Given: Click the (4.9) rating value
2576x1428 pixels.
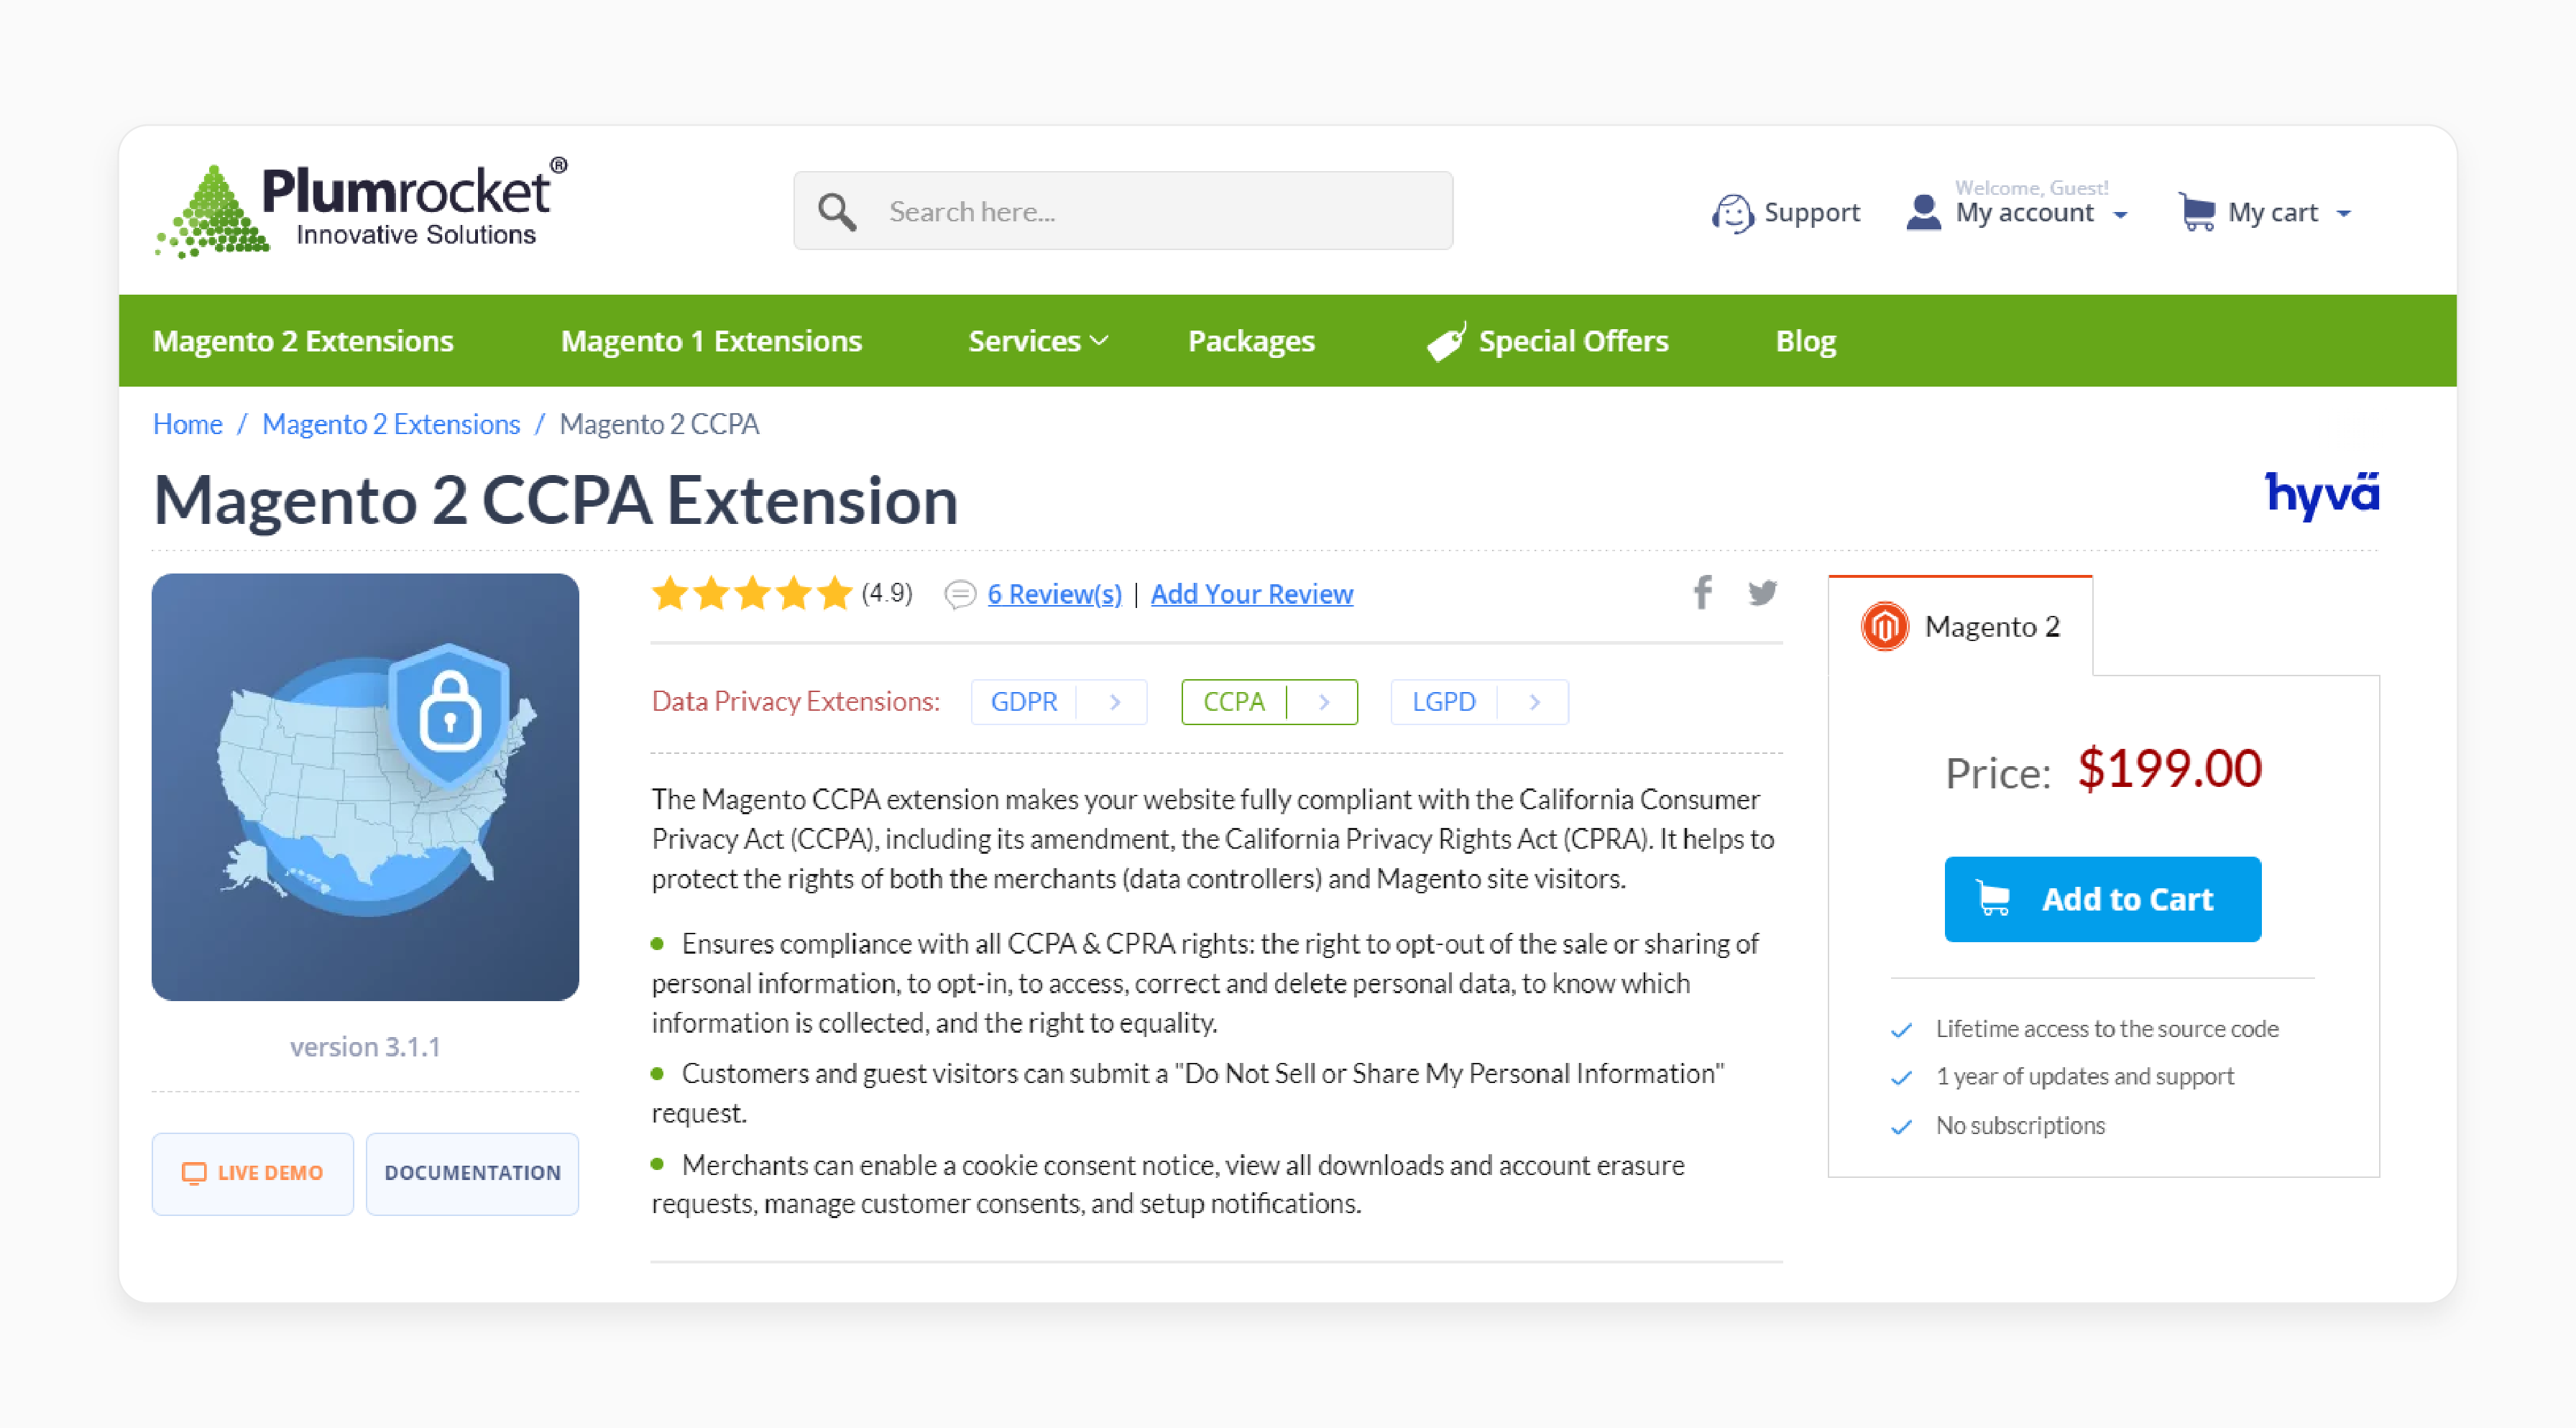Looking at the screenshot, I should click(x=887, y=593).
